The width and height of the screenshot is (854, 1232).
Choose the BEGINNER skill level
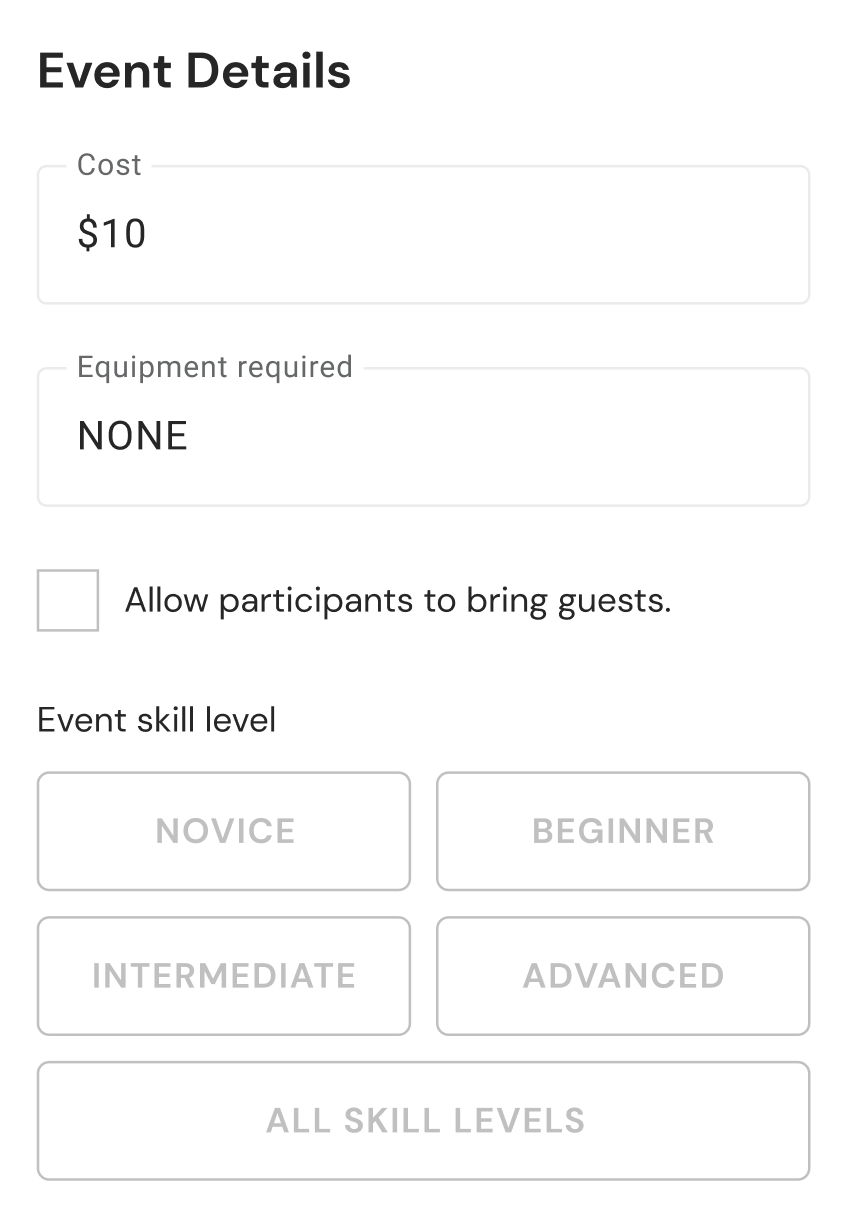[623, 831]
